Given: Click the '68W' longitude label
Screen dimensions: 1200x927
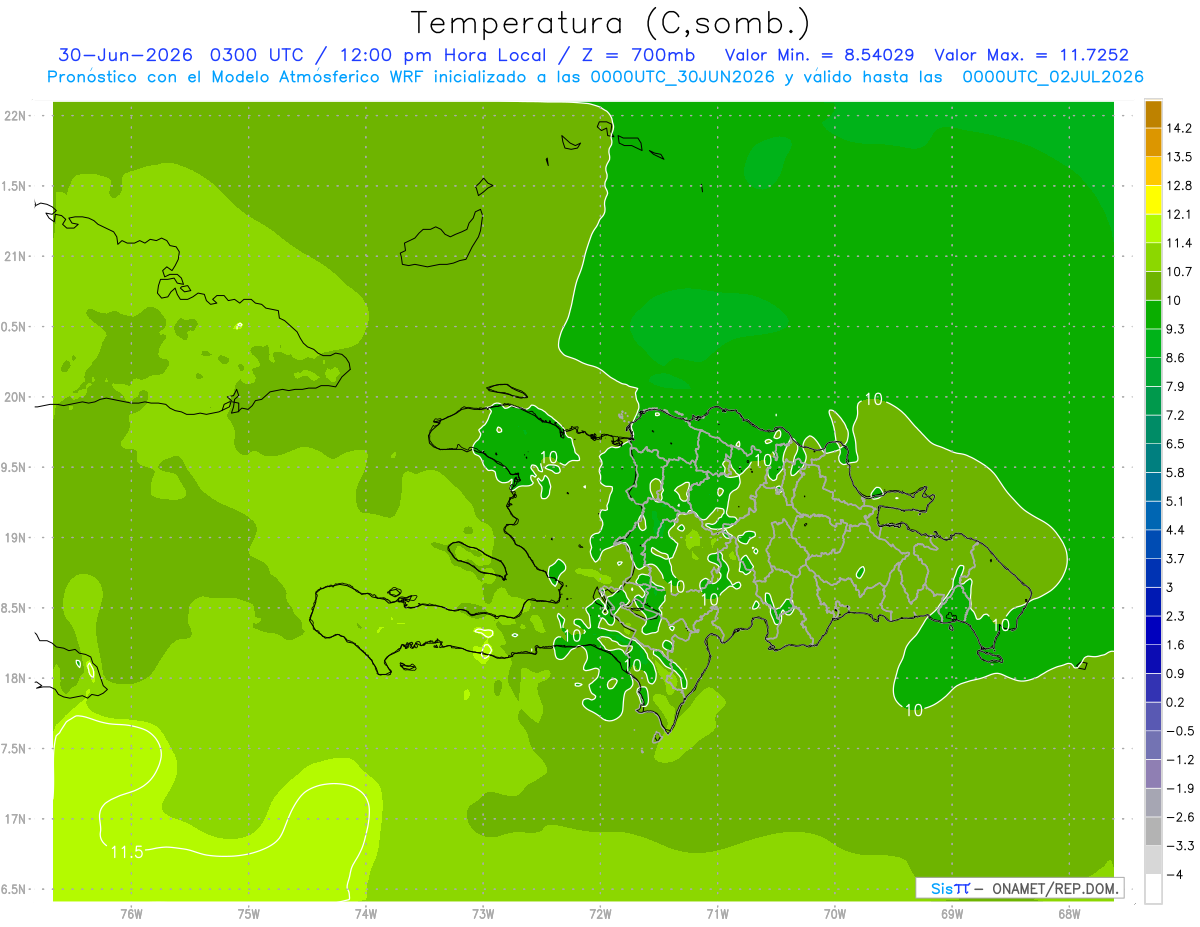Looking at the screenshot, I should click(x=1068, y=913).
